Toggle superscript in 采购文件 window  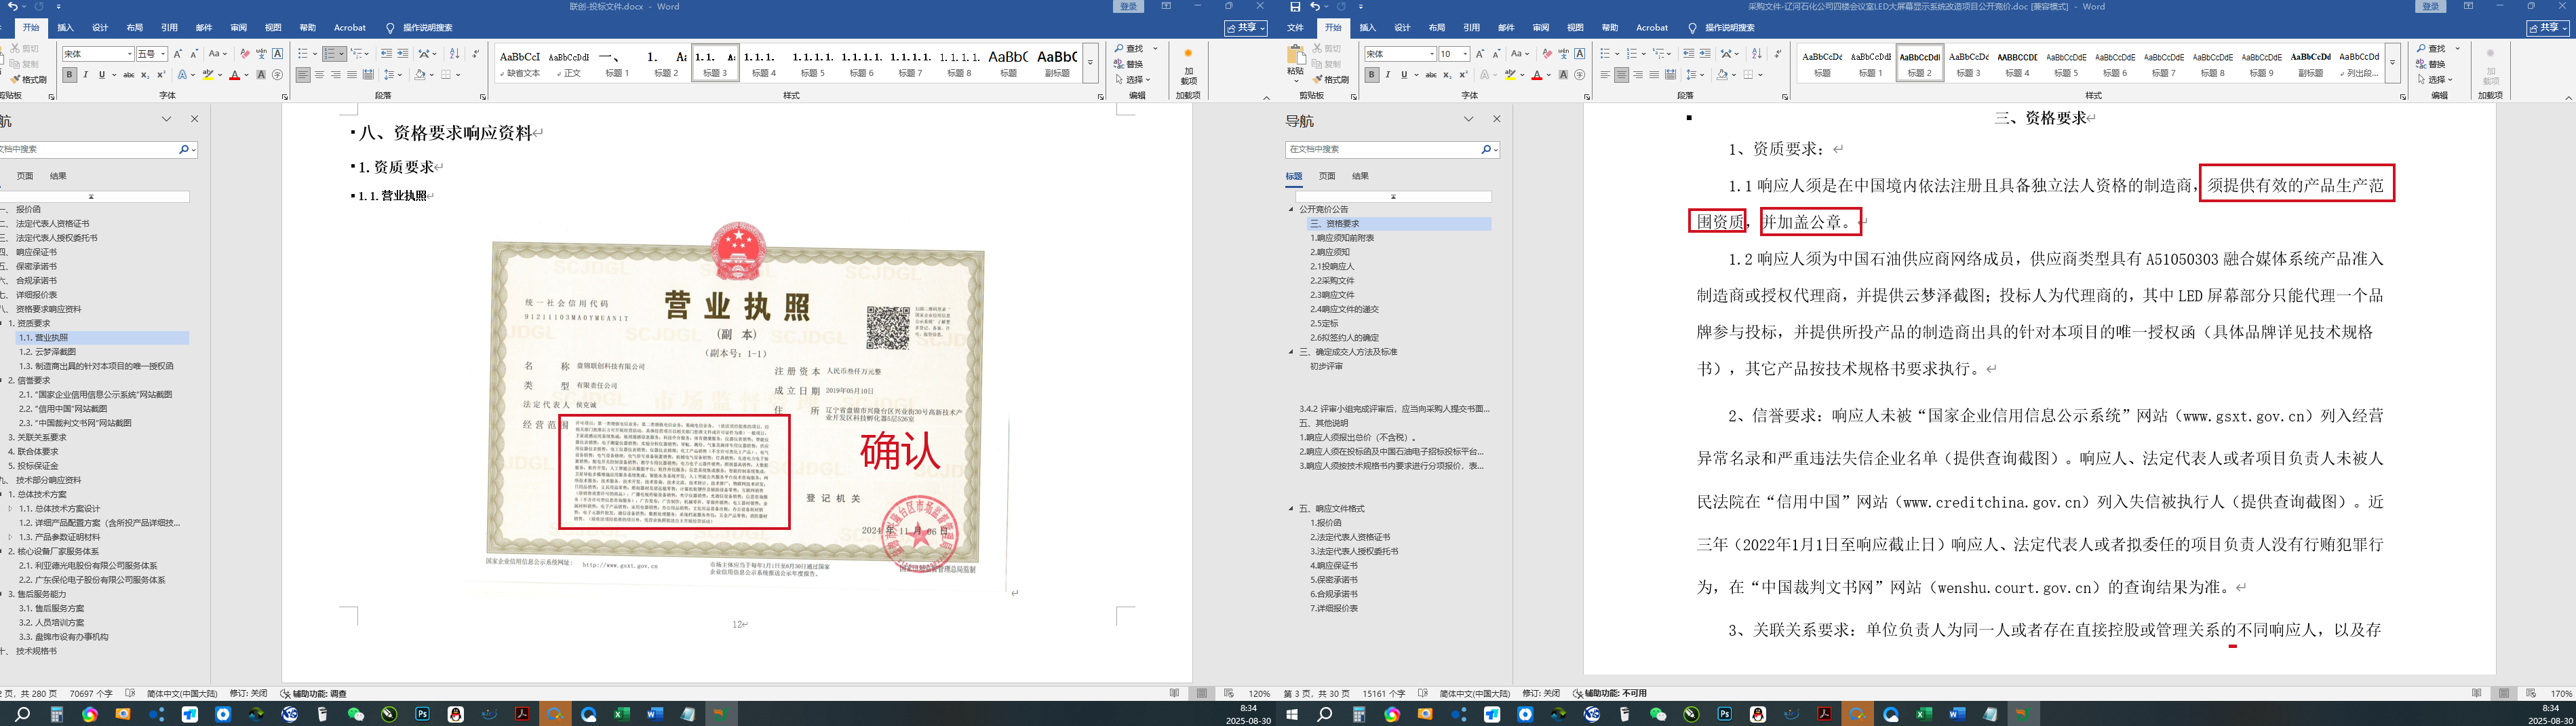[x=1463, y=75]
